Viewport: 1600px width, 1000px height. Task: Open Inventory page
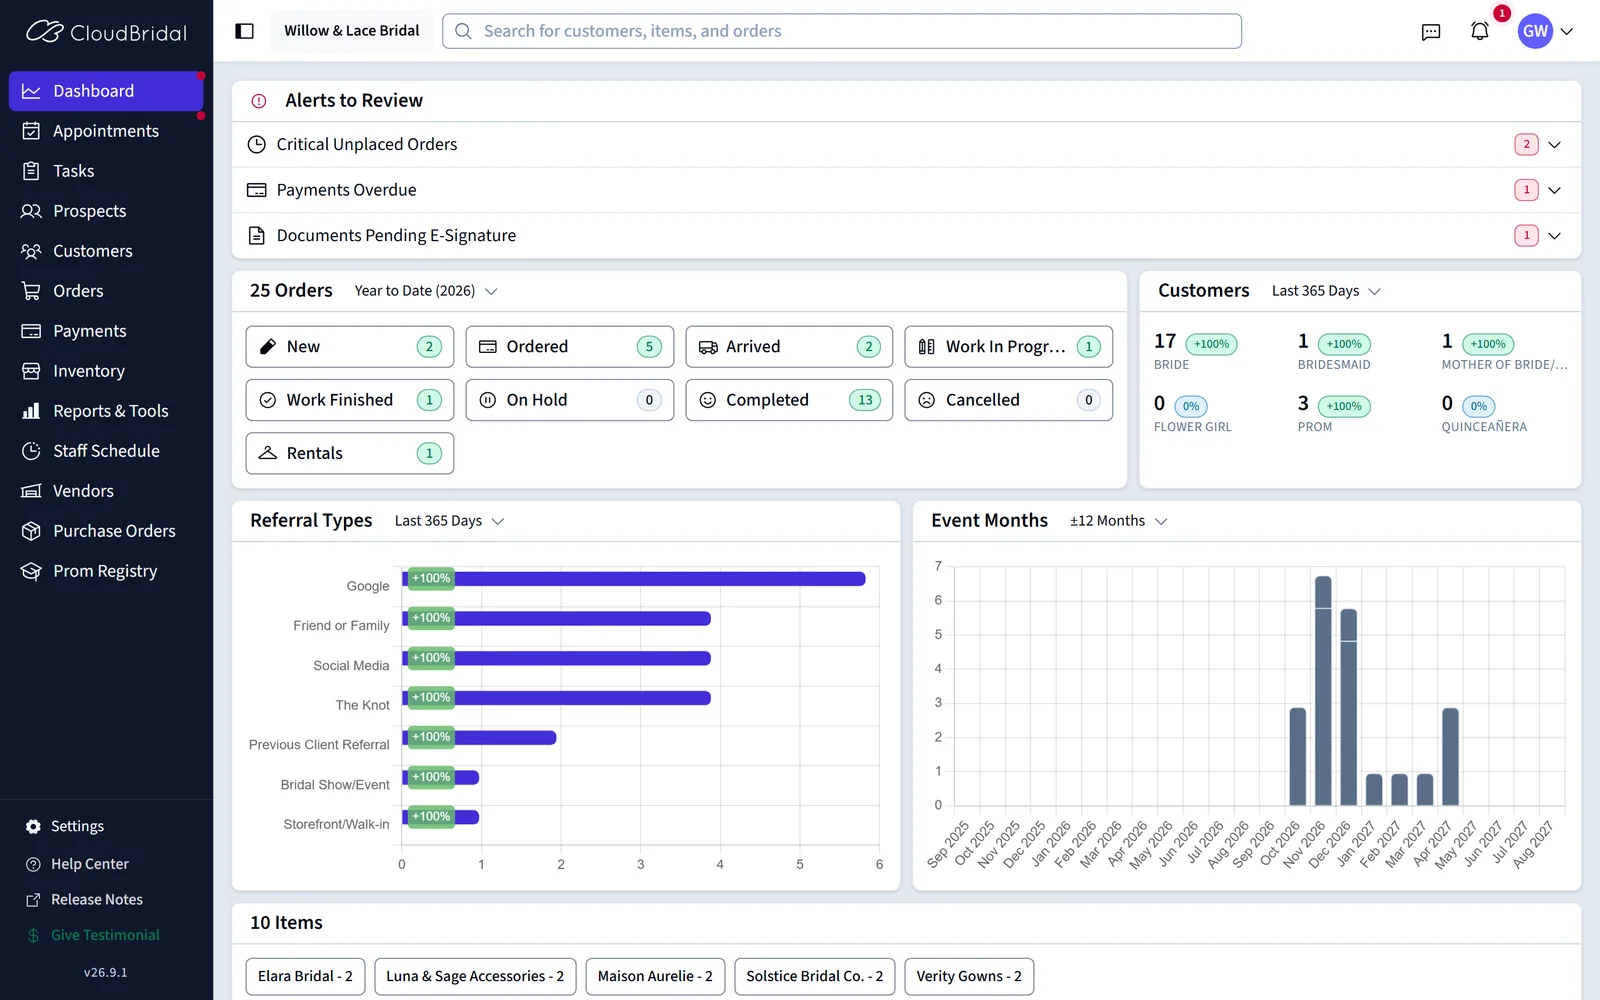[x=106, y=371]
